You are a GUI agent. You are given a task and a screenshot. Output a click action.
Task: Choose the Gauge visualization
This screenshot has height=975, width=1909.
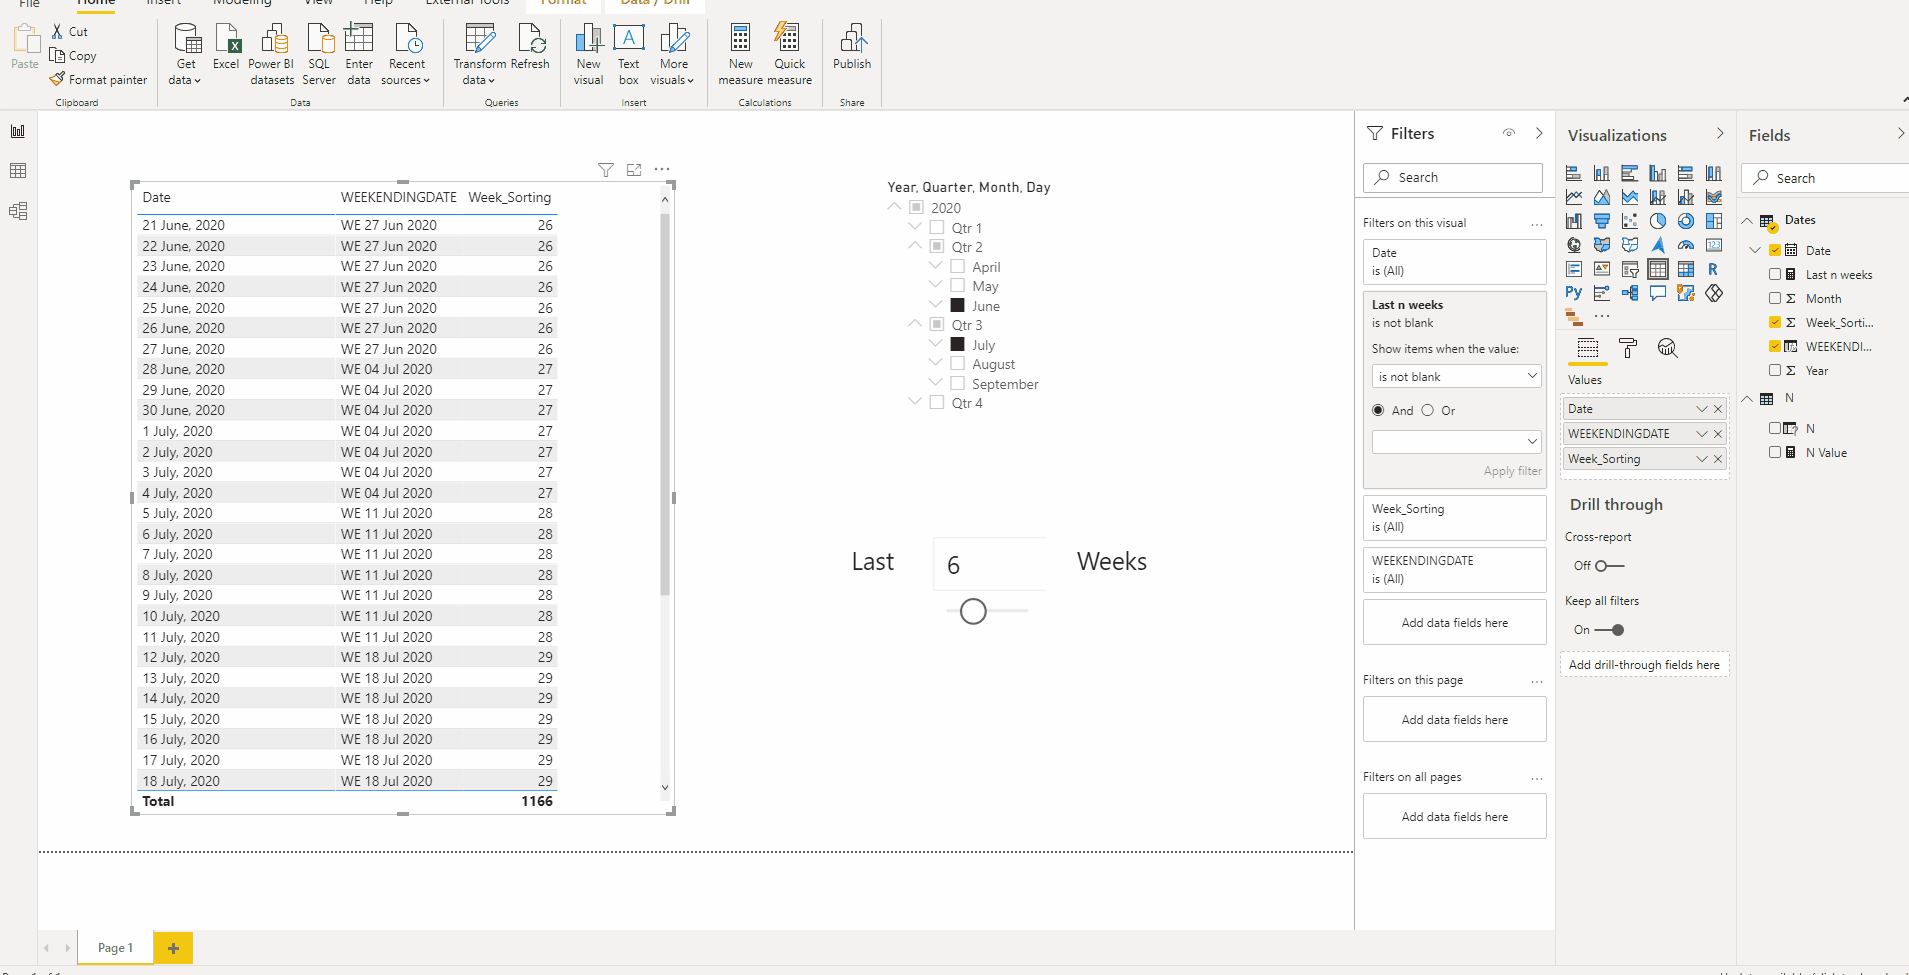click(x=1686, y=245)
